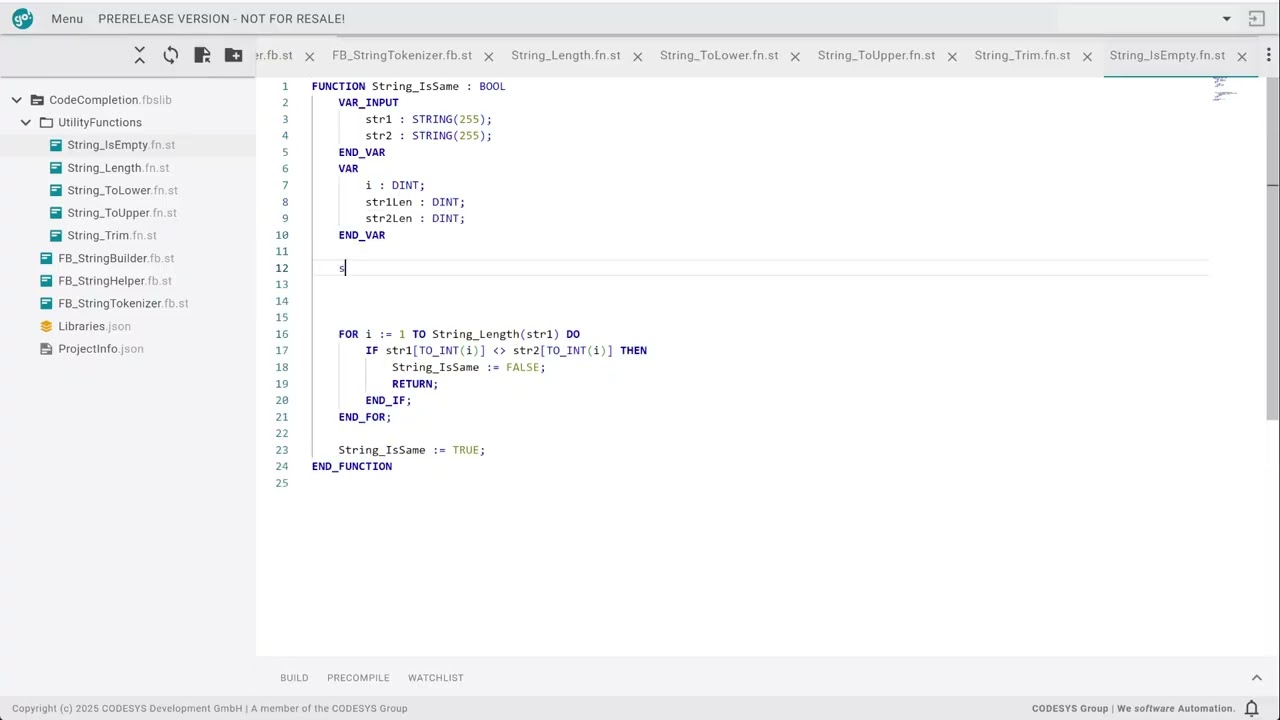Close the partially hidden first .fb.st tab
Screen dimensions: 1280x720
click(x=309, y=56)
